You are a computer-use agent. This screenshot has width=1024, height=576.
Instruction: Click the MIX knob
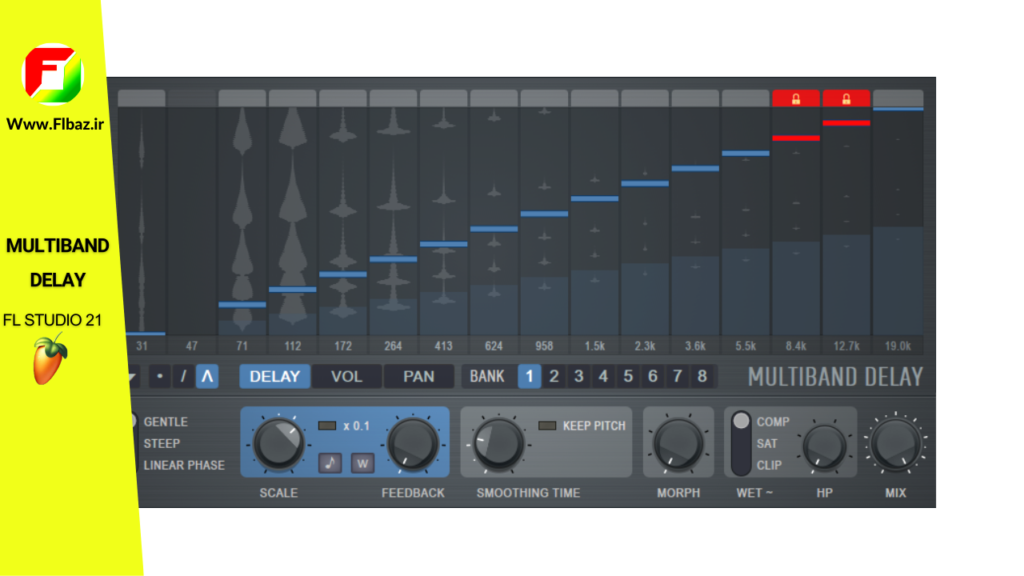point(895,443)
